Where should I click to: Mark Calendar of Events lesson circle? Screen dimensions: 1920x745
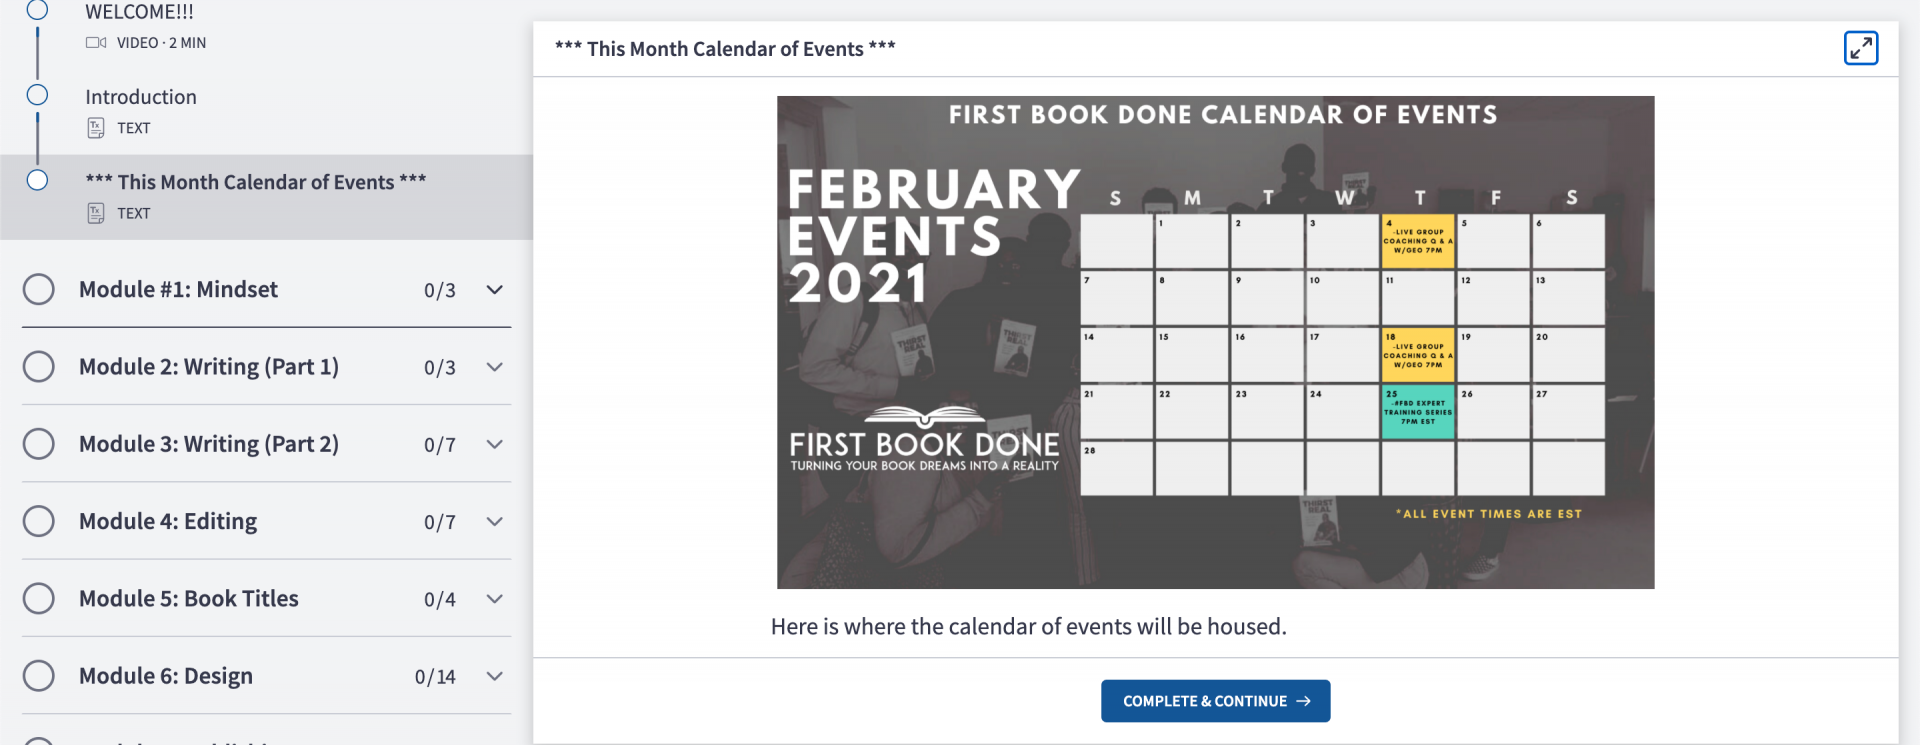point(38,180)
